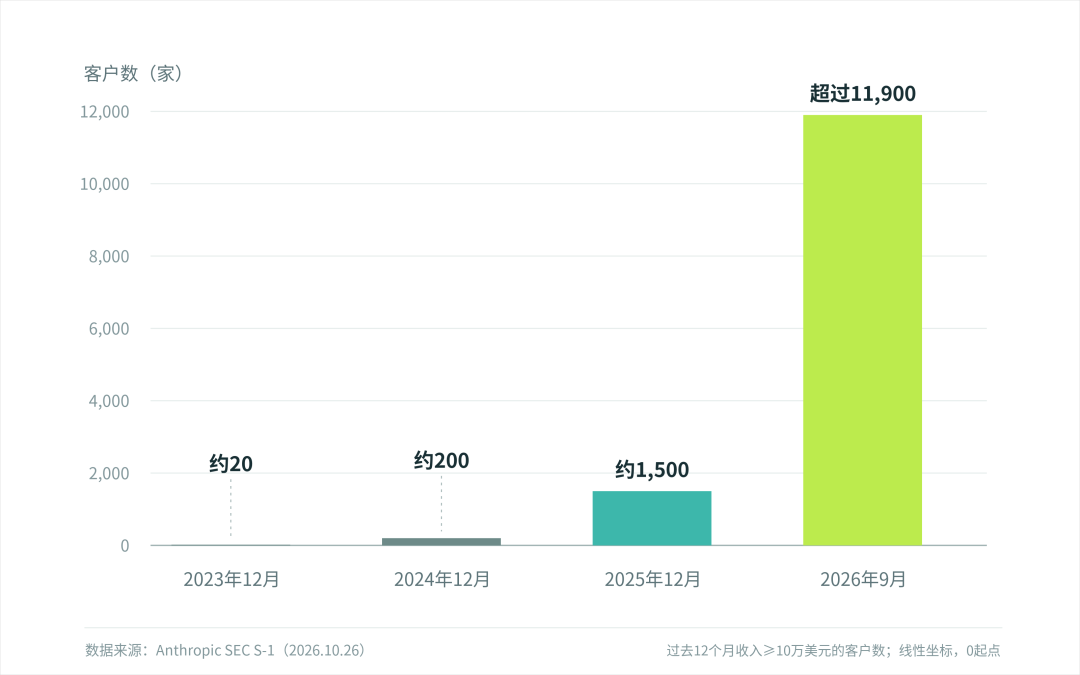Click the gray 2024年12月 bar
Image resolution: width=1080 pixels, height=675 pixels.
[x=442, y=541]
